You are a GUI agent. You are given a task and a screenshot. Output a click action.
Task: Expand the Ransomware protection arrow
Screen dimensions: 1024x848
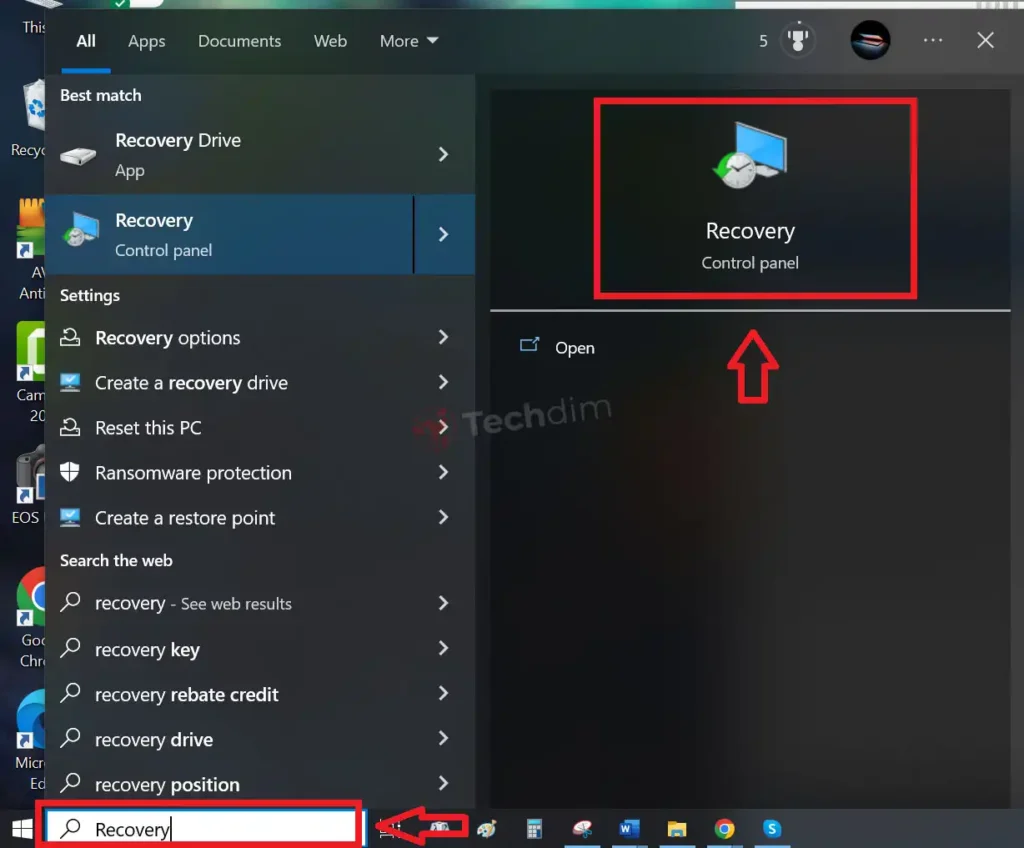pyautogui.click(x=443, y=473)
